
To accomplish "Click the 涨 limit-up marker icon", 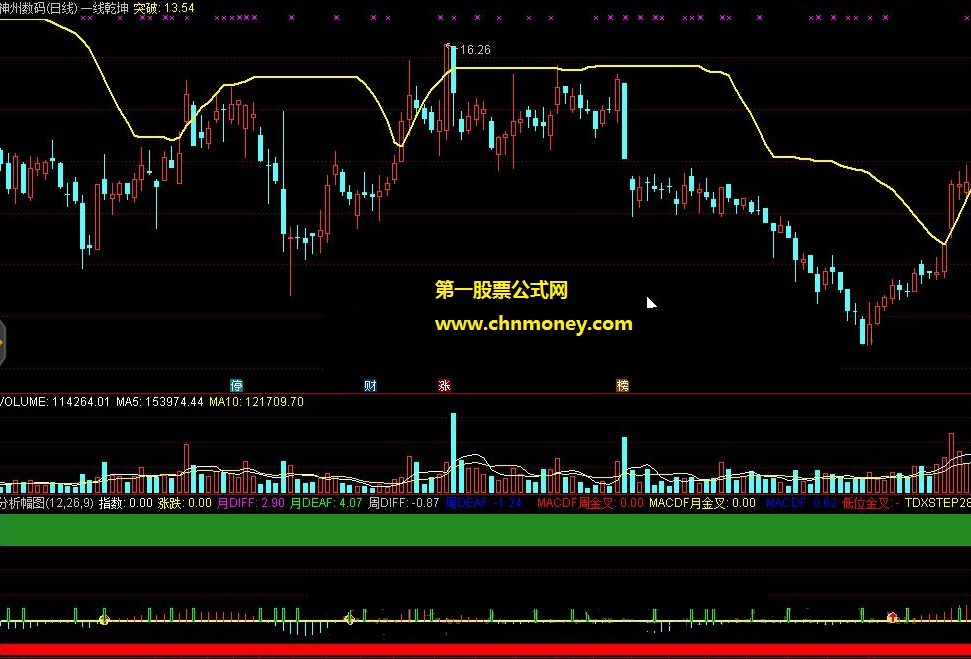I will [444, 386].
